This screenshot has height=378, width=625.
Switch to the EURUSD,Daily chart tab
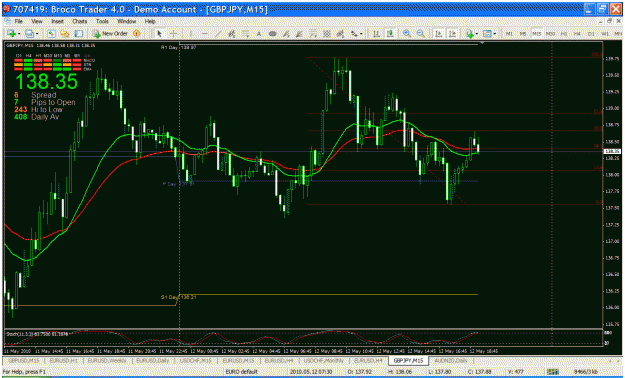(x=153, y=360)
